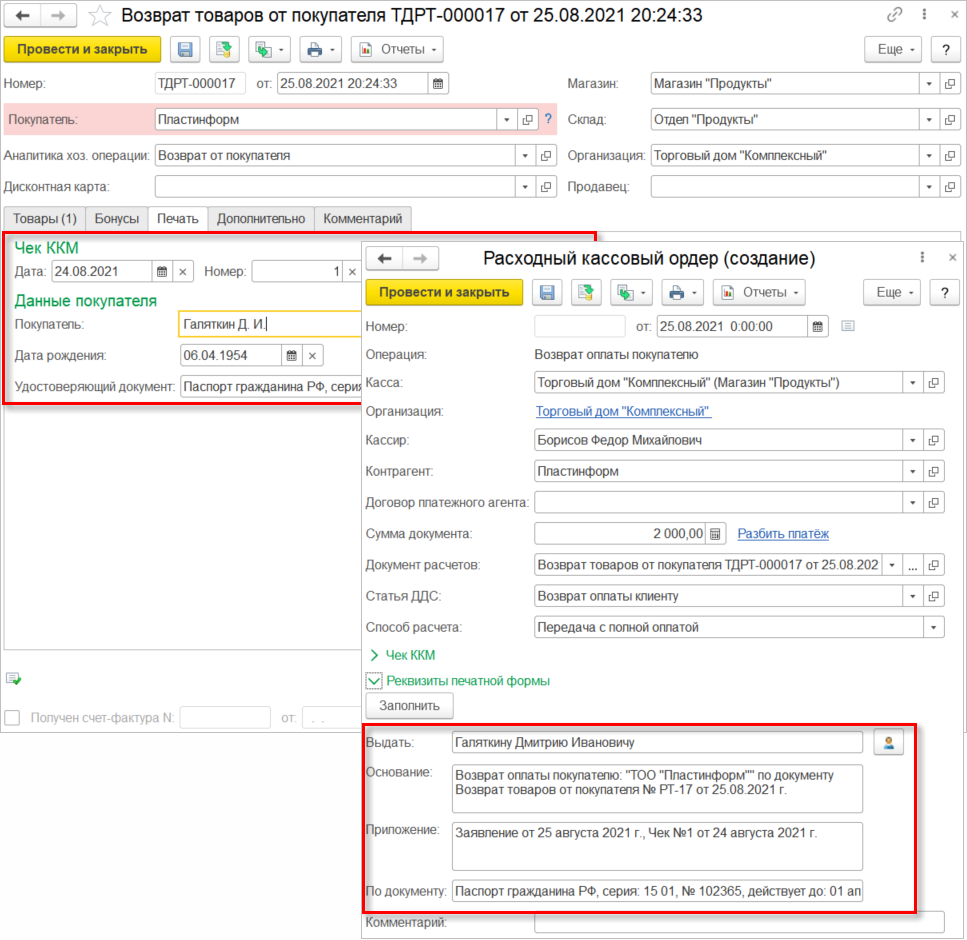Toggle the Получен счет-фактура checkbox

(x=12, y=718)
